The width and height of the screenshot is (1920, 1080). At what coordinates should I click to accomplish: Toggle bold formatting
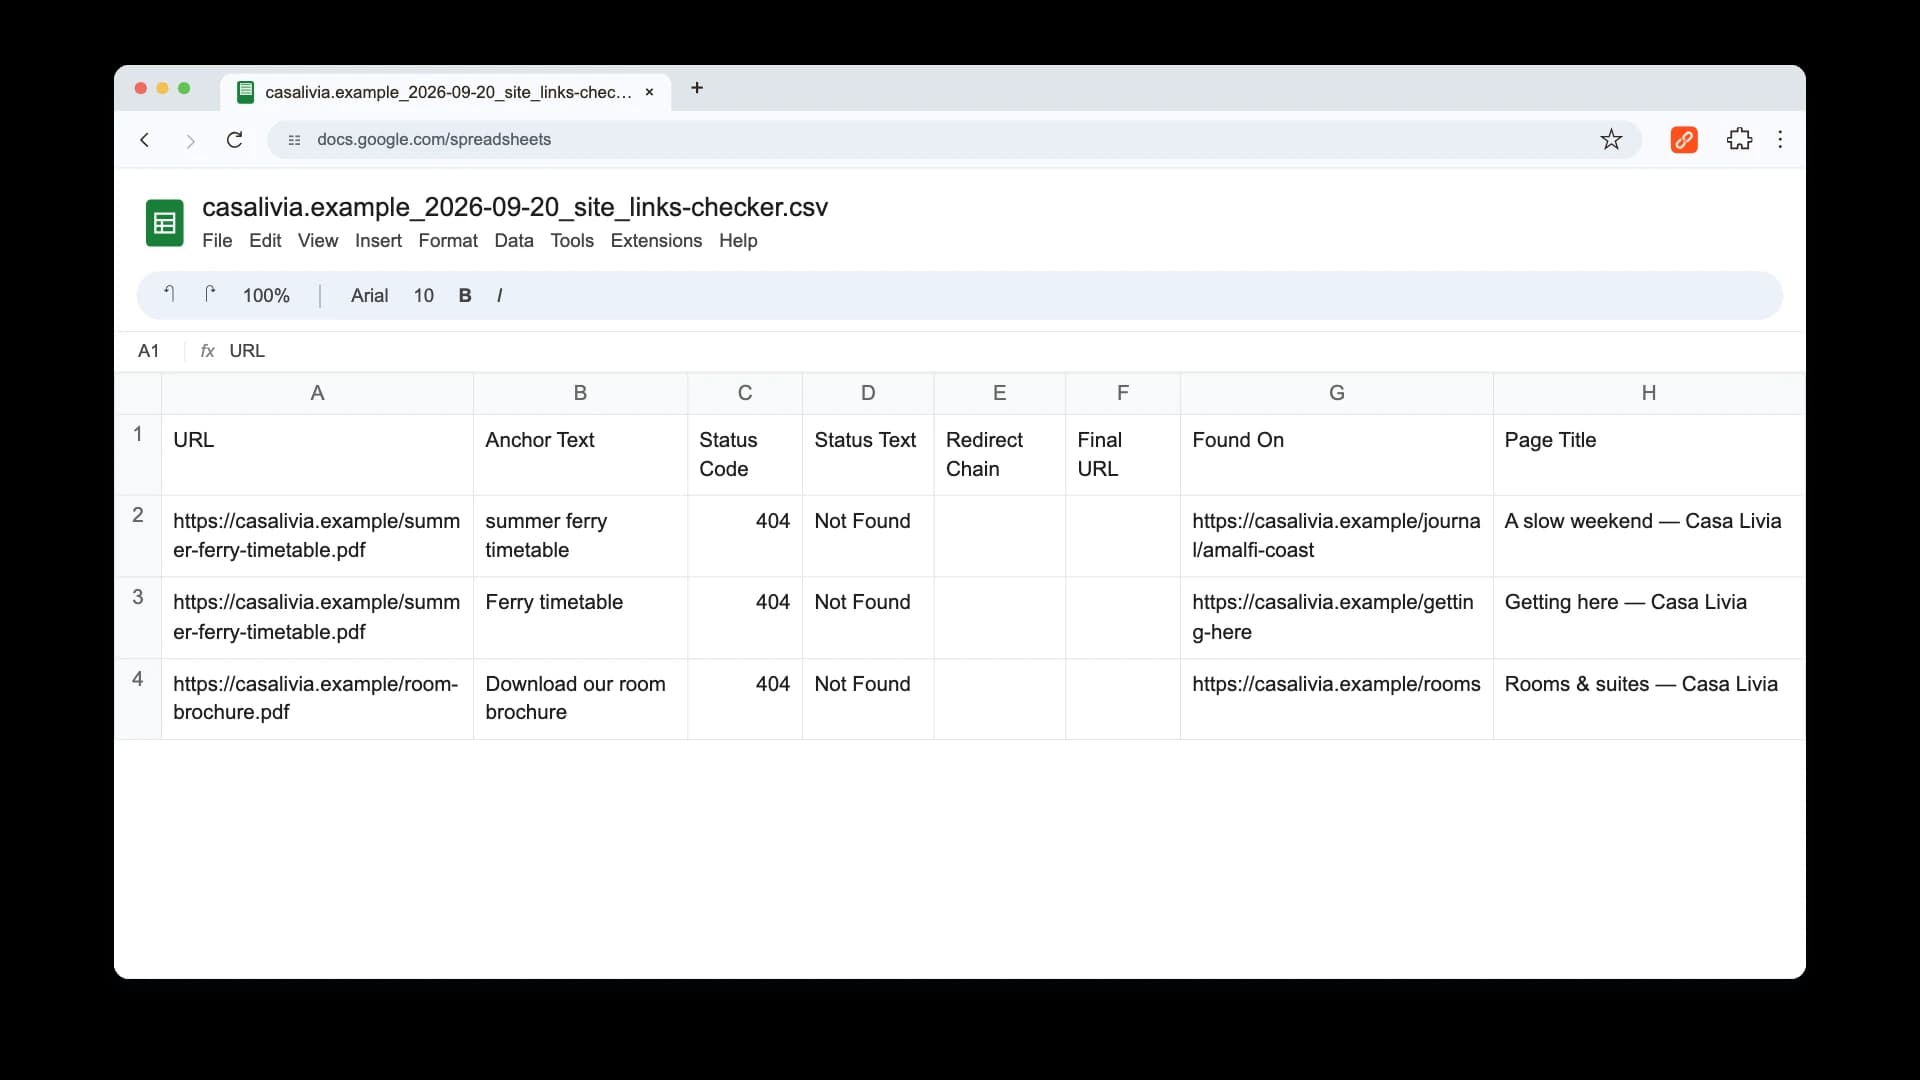click(x=465, y=295)
